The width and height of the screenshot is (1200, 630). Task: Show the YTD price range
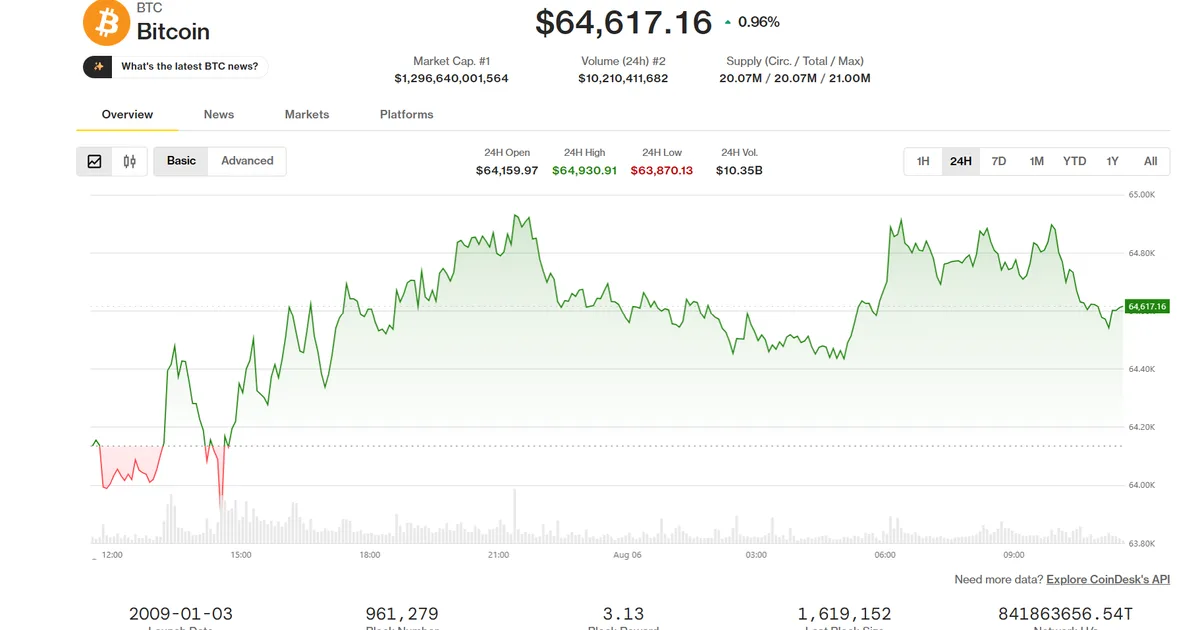(x=1075, y=161)
